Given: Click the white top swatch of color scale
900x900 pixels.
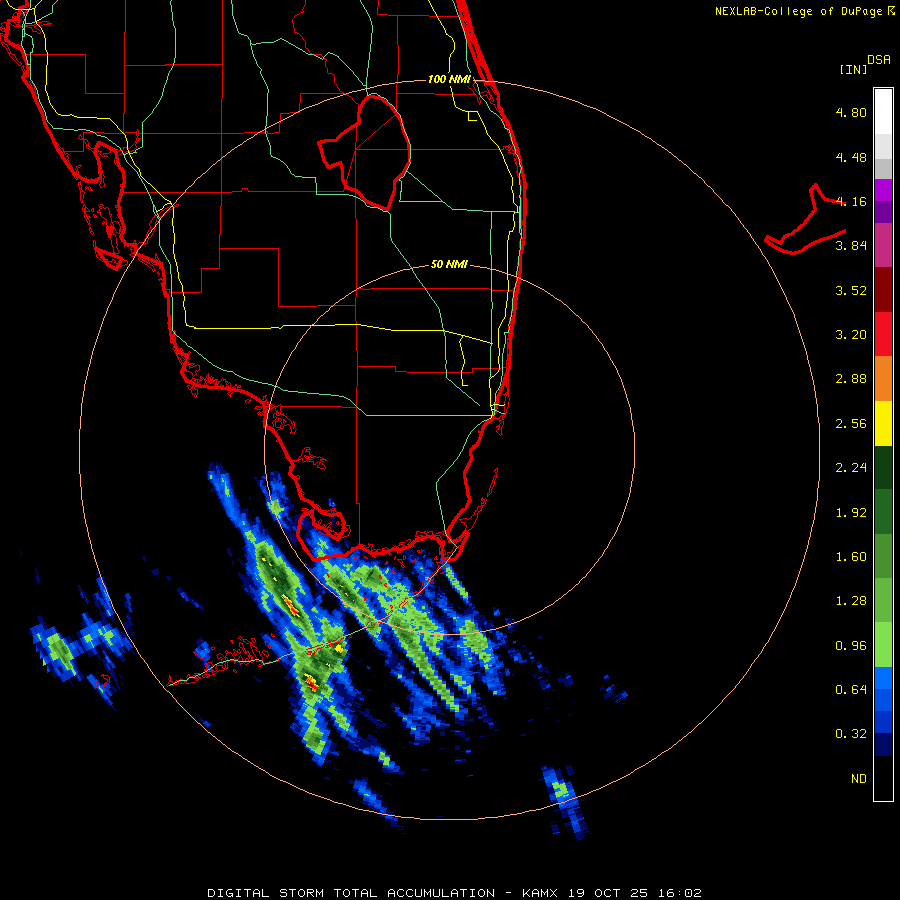Looking at the screenshot, I should pos(883,112).
